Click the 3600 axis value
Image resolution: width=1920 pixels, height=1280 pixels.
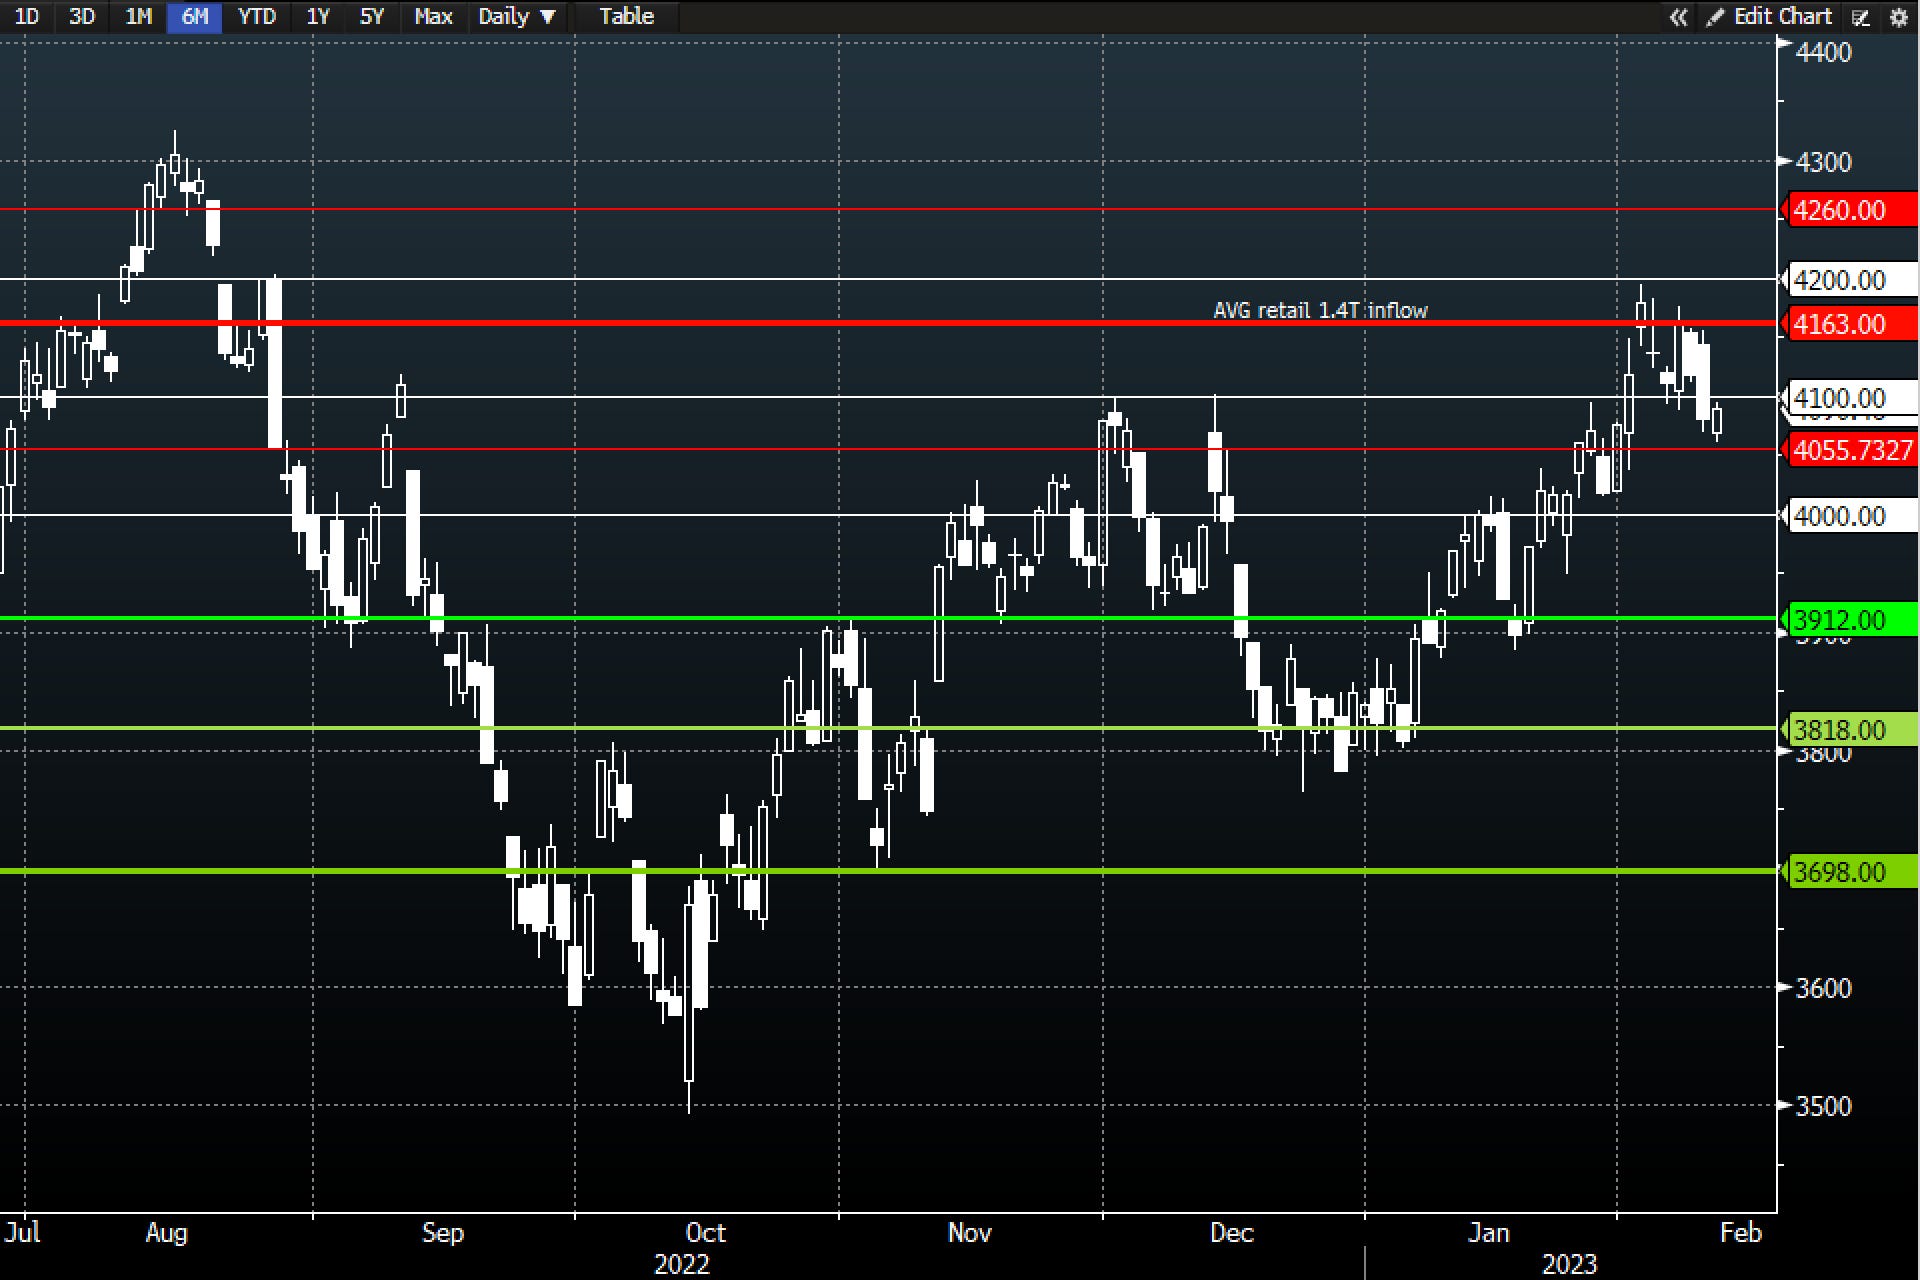coord(1824,988)
